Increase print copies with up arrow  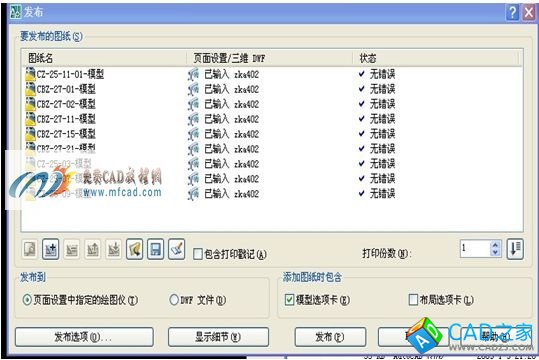[x=495, y=244]
